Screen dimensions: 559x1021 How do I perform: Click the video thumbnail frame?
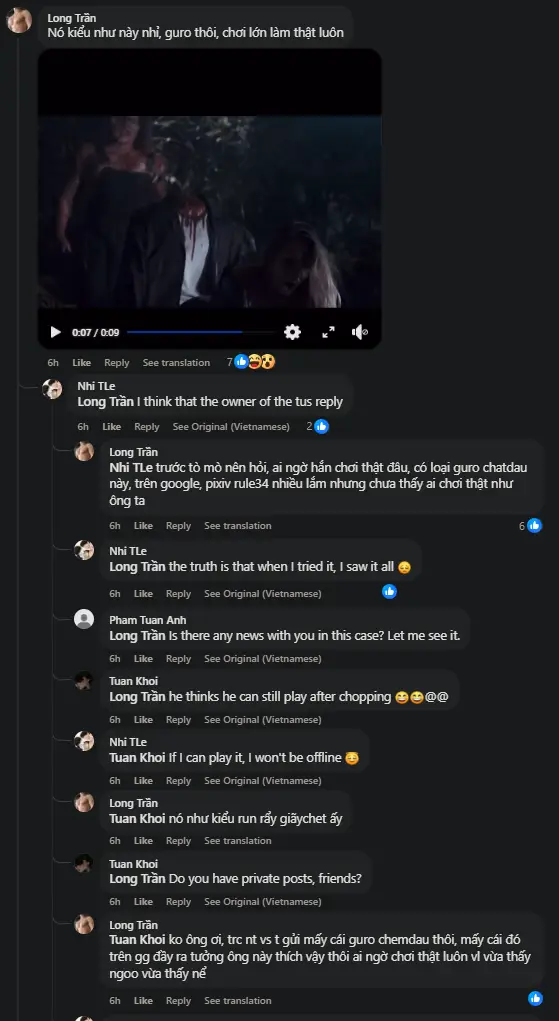click(x=210, y=212)
